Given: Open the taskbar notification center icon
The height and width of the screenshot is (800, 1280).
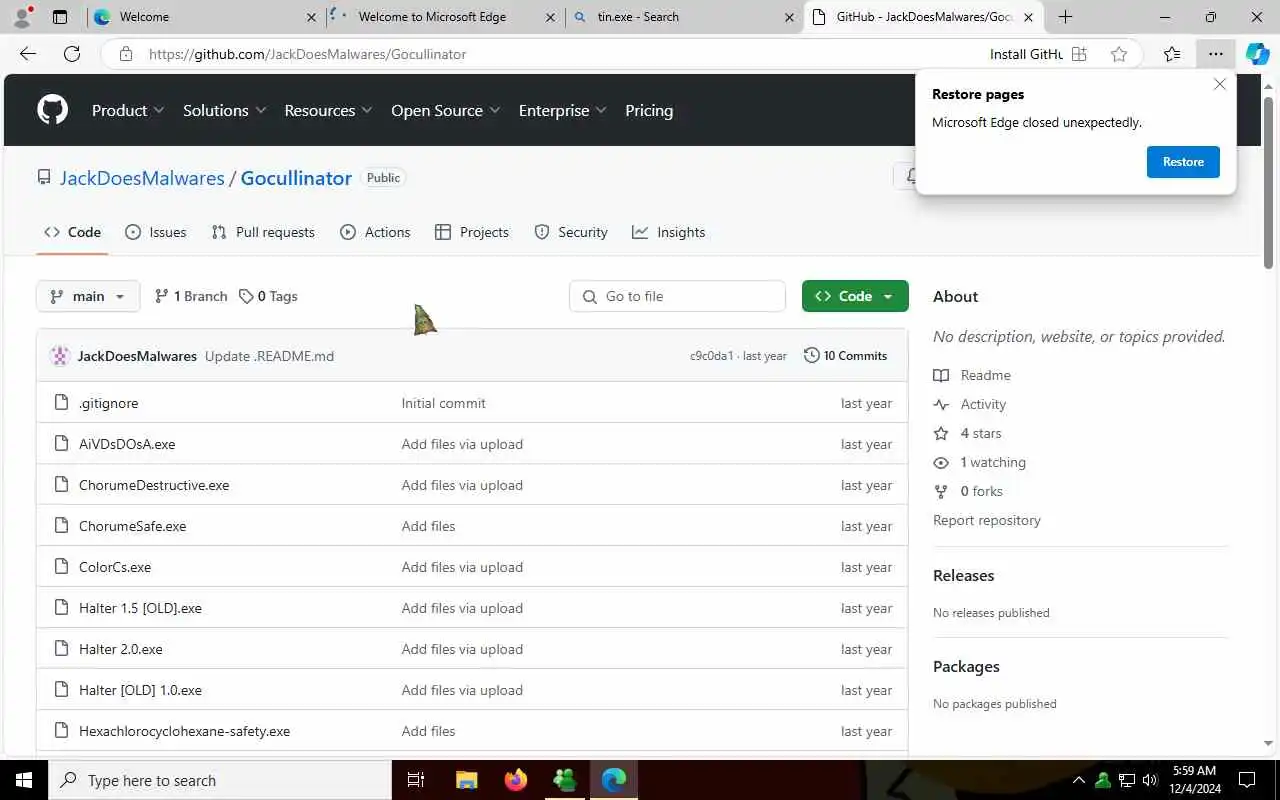Looking at the screenshot, I should (1247, 780).
